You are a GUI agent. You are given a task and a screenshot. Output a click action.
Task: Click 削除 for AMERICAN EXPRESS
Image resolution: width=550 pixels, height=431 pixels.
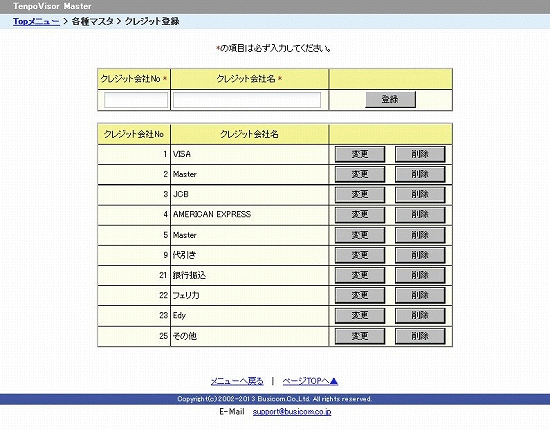point(420,215)
